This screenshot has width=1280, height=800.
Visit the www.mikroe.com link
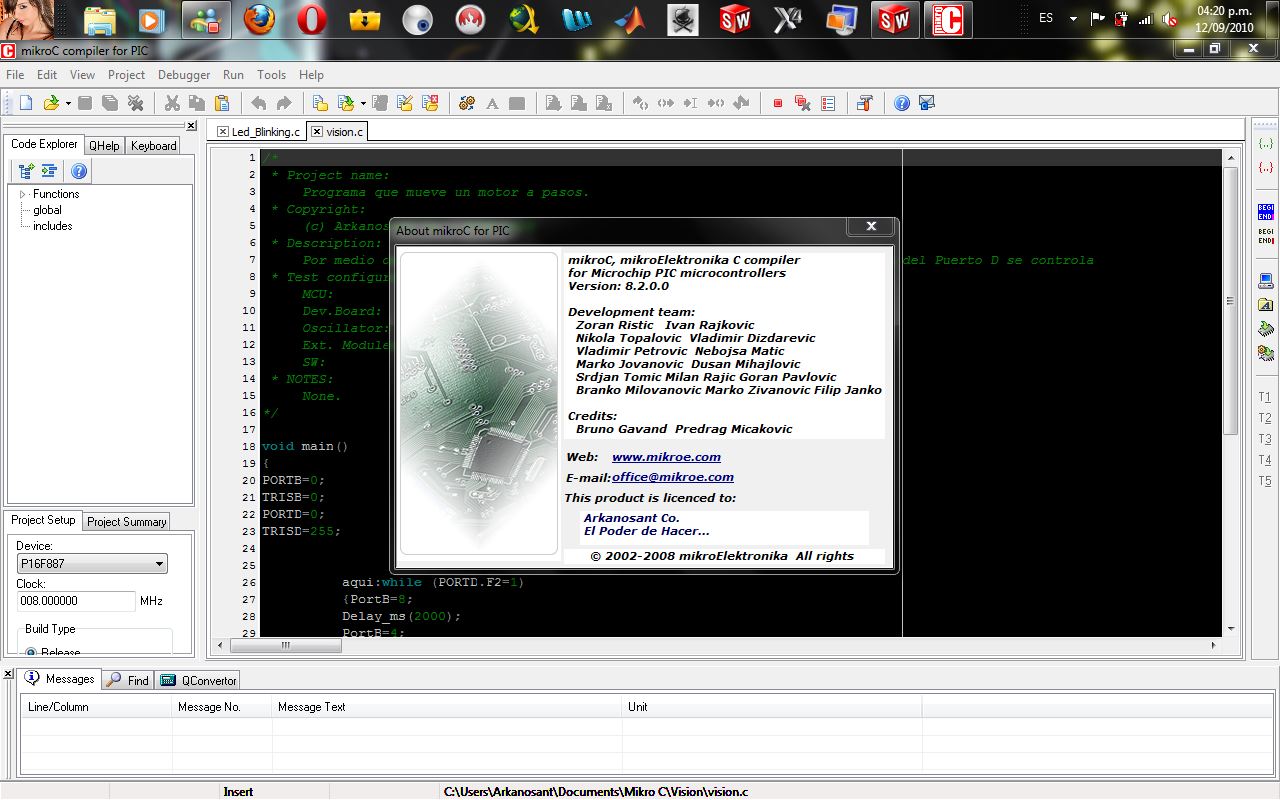click(665, 457)
